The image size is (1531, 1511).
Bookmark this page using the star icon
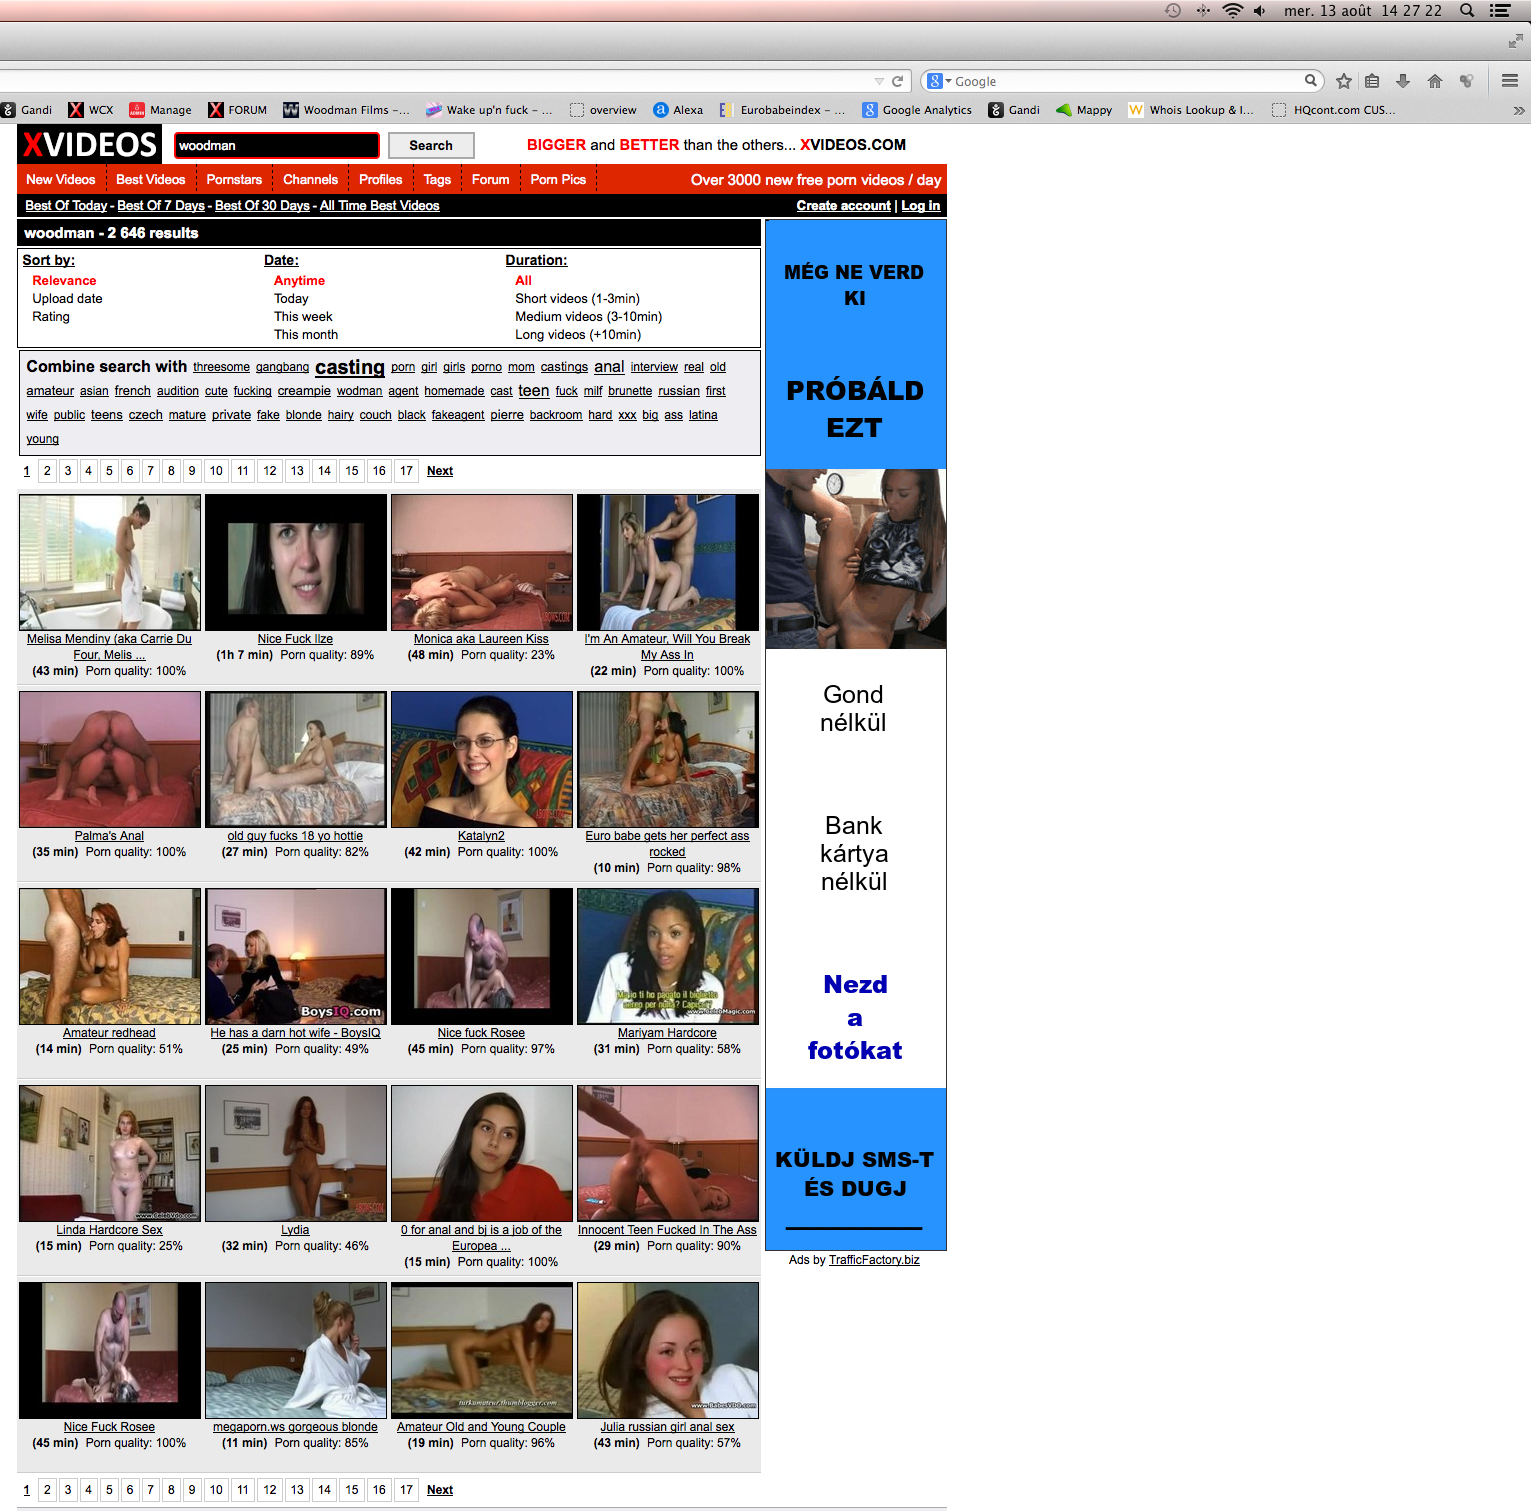coord(1344,82)
